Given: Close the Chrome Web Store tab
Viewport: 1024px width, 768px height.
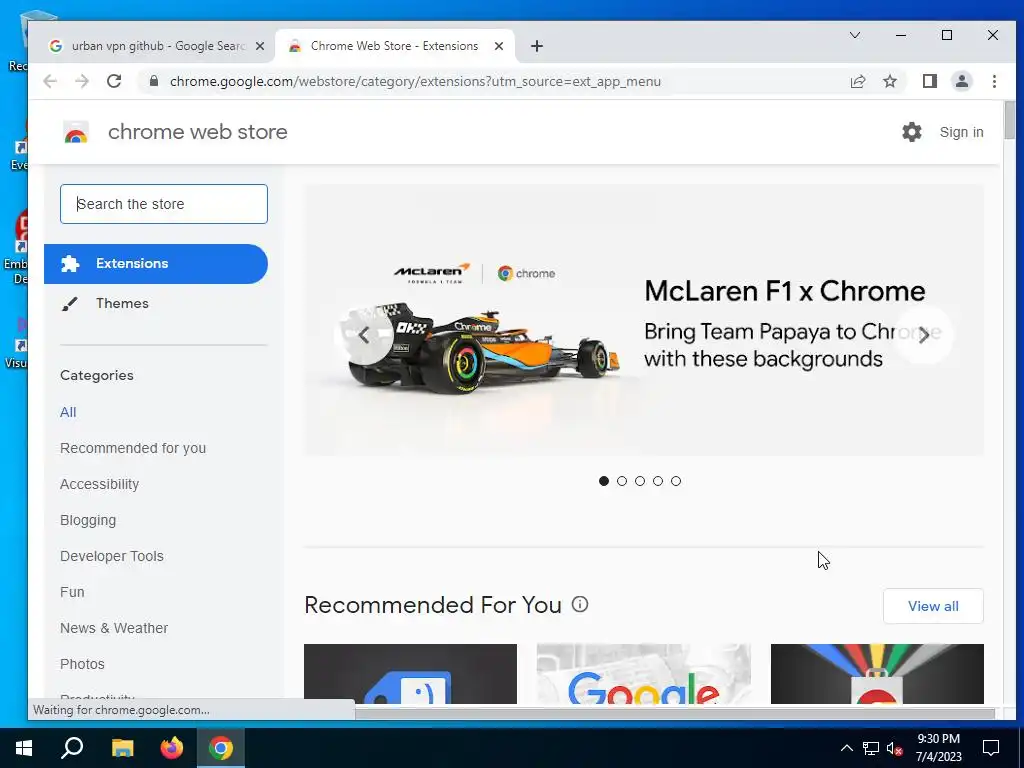Looking at the screenshot, I should [499, 46].
